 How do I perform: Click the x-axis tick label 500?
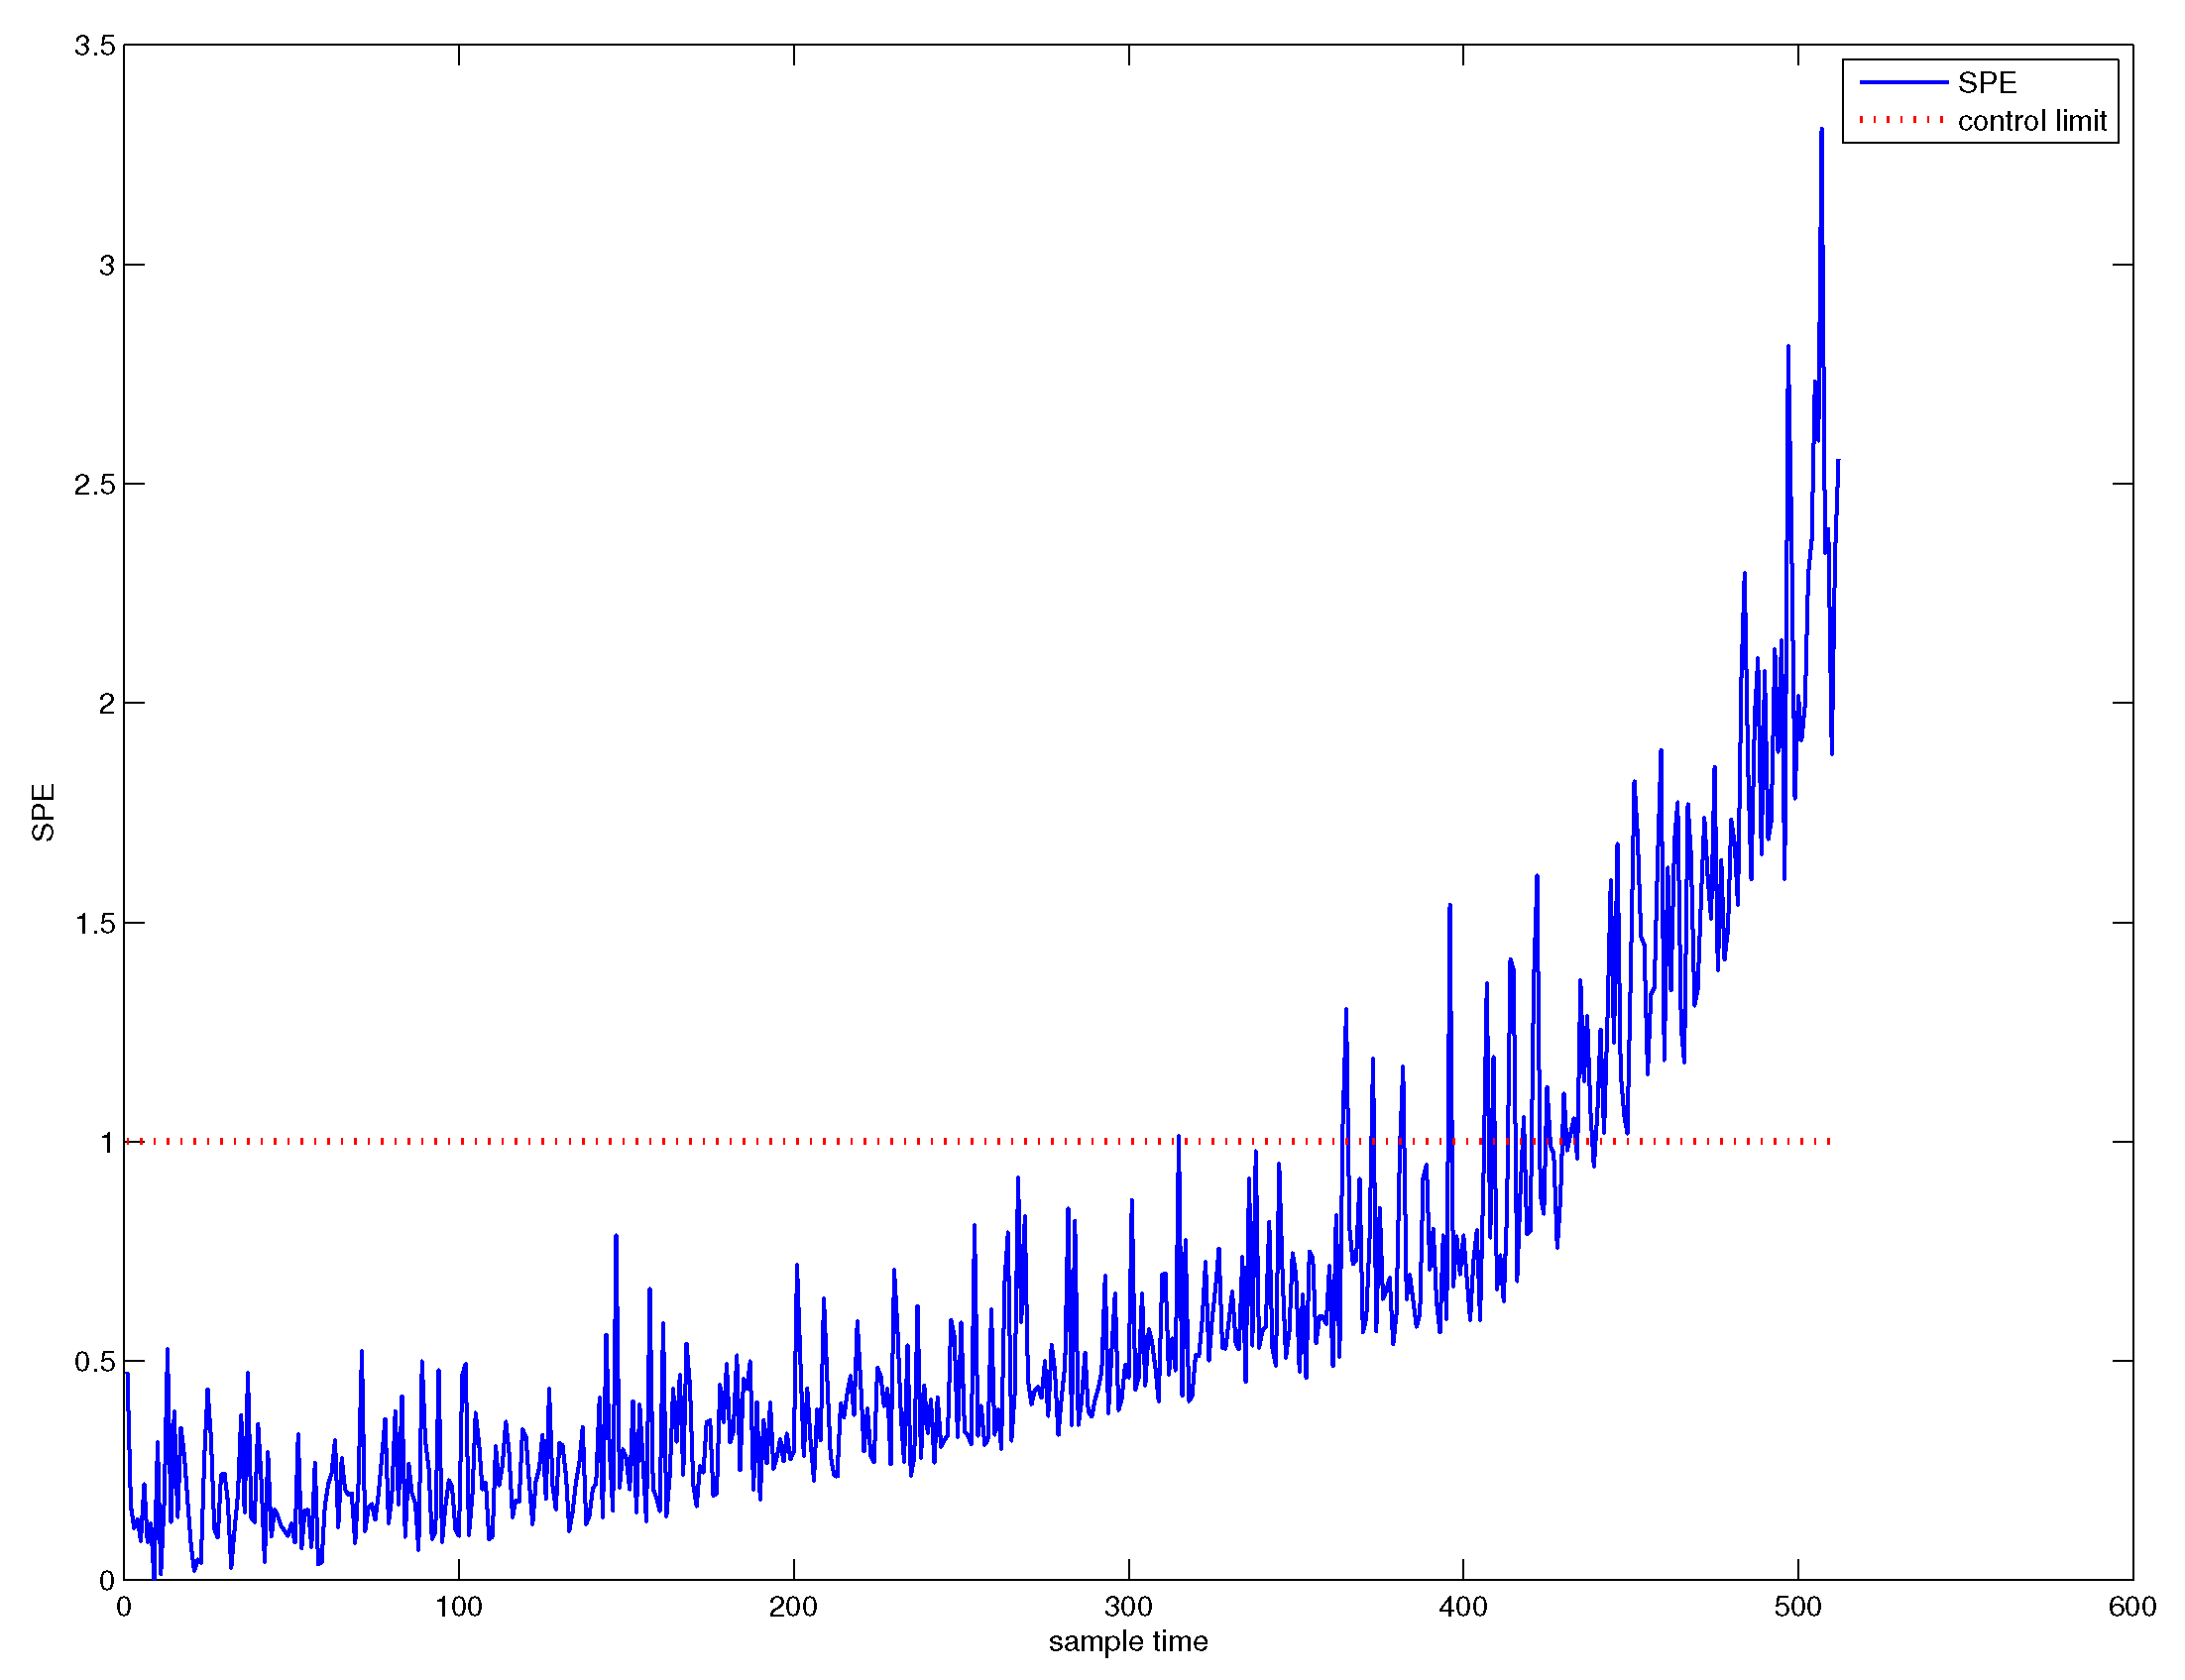pyautogui.click(x=1797, y=1607)
